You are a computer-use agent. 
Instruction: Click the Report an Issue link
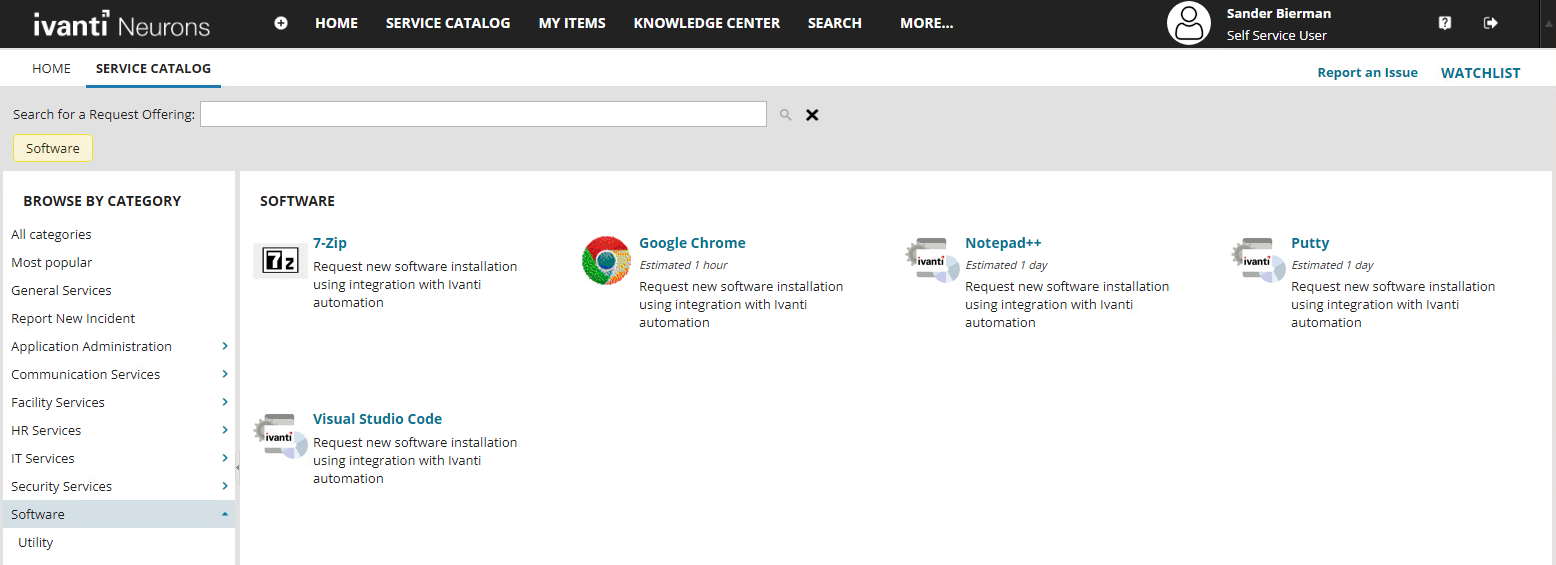(1367, 73)
